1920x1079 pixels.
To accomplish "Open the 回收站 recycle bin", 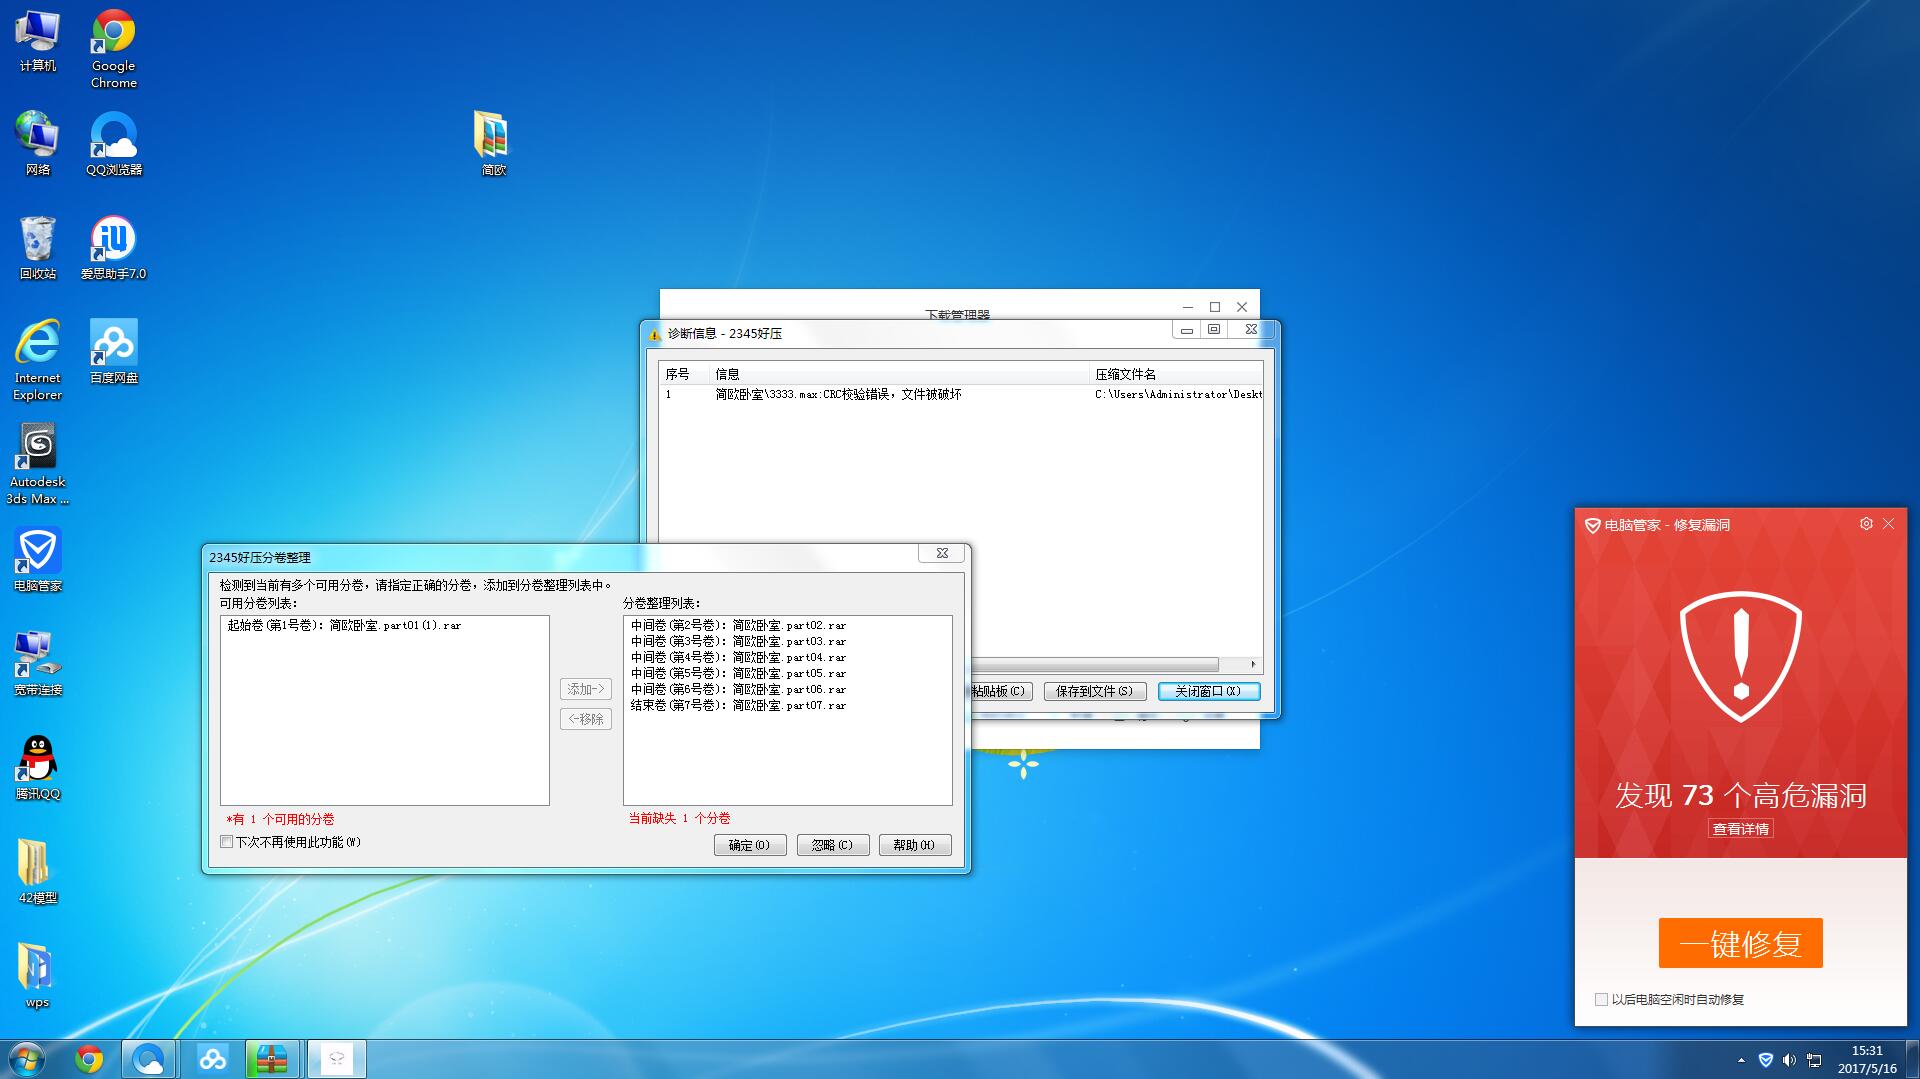I will (x=37, y=248).
